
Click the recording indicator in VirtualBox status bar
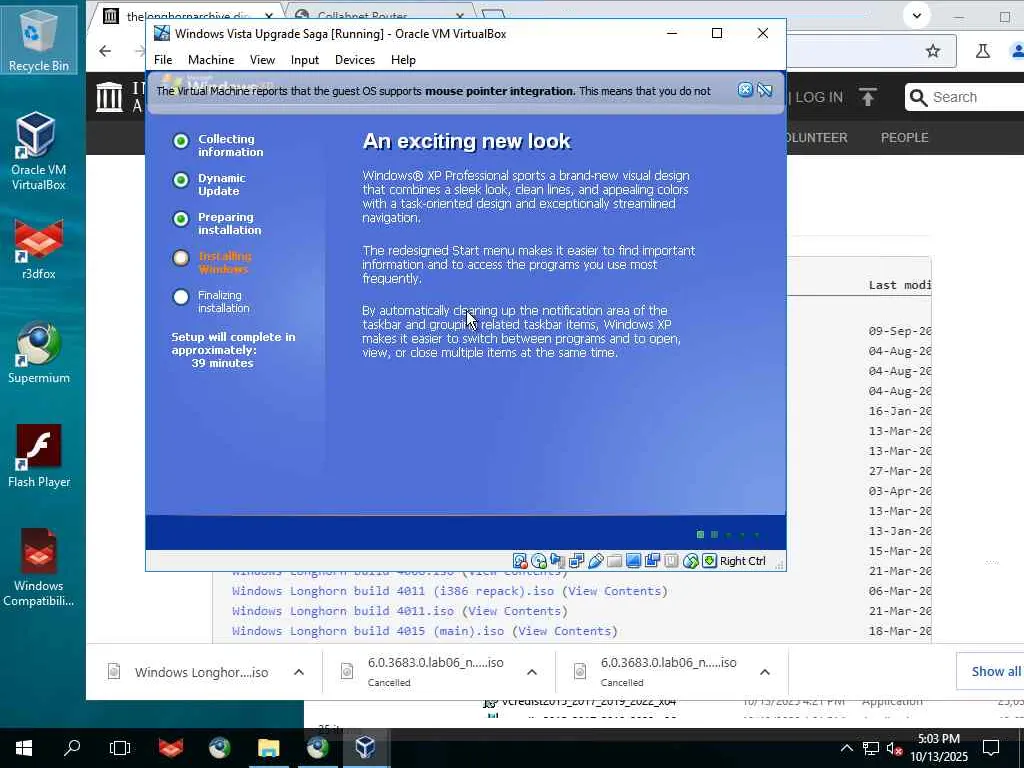652,561
